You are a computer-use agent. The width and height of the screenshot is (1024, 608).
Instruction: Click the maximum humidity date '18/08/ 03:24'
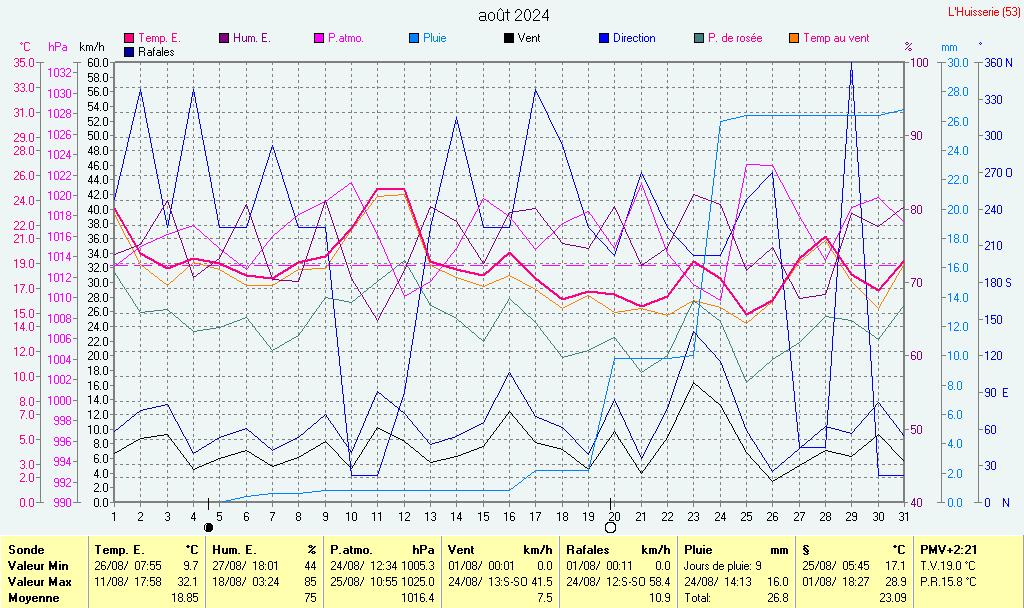pyautogui.click(x=246, y=582)
